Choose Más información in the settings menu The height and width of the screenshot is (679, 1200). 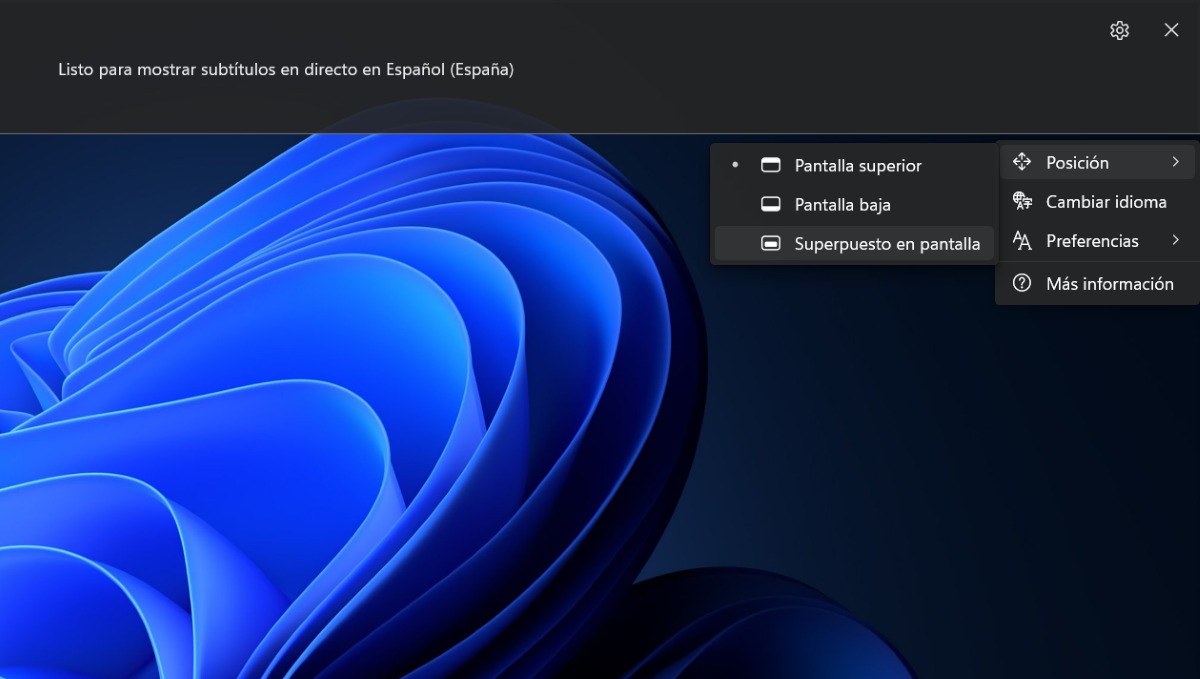point(1097,284)
